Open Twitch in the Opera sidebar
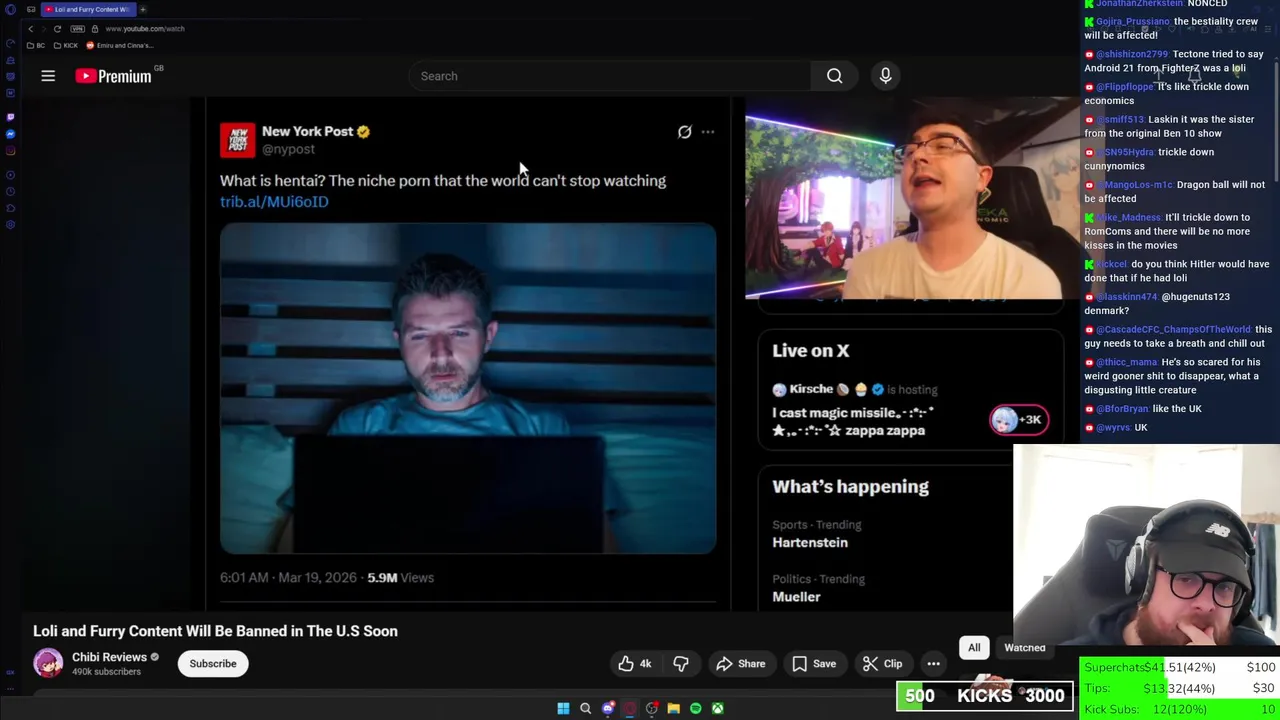1280x720 pixels. [11, 117]
